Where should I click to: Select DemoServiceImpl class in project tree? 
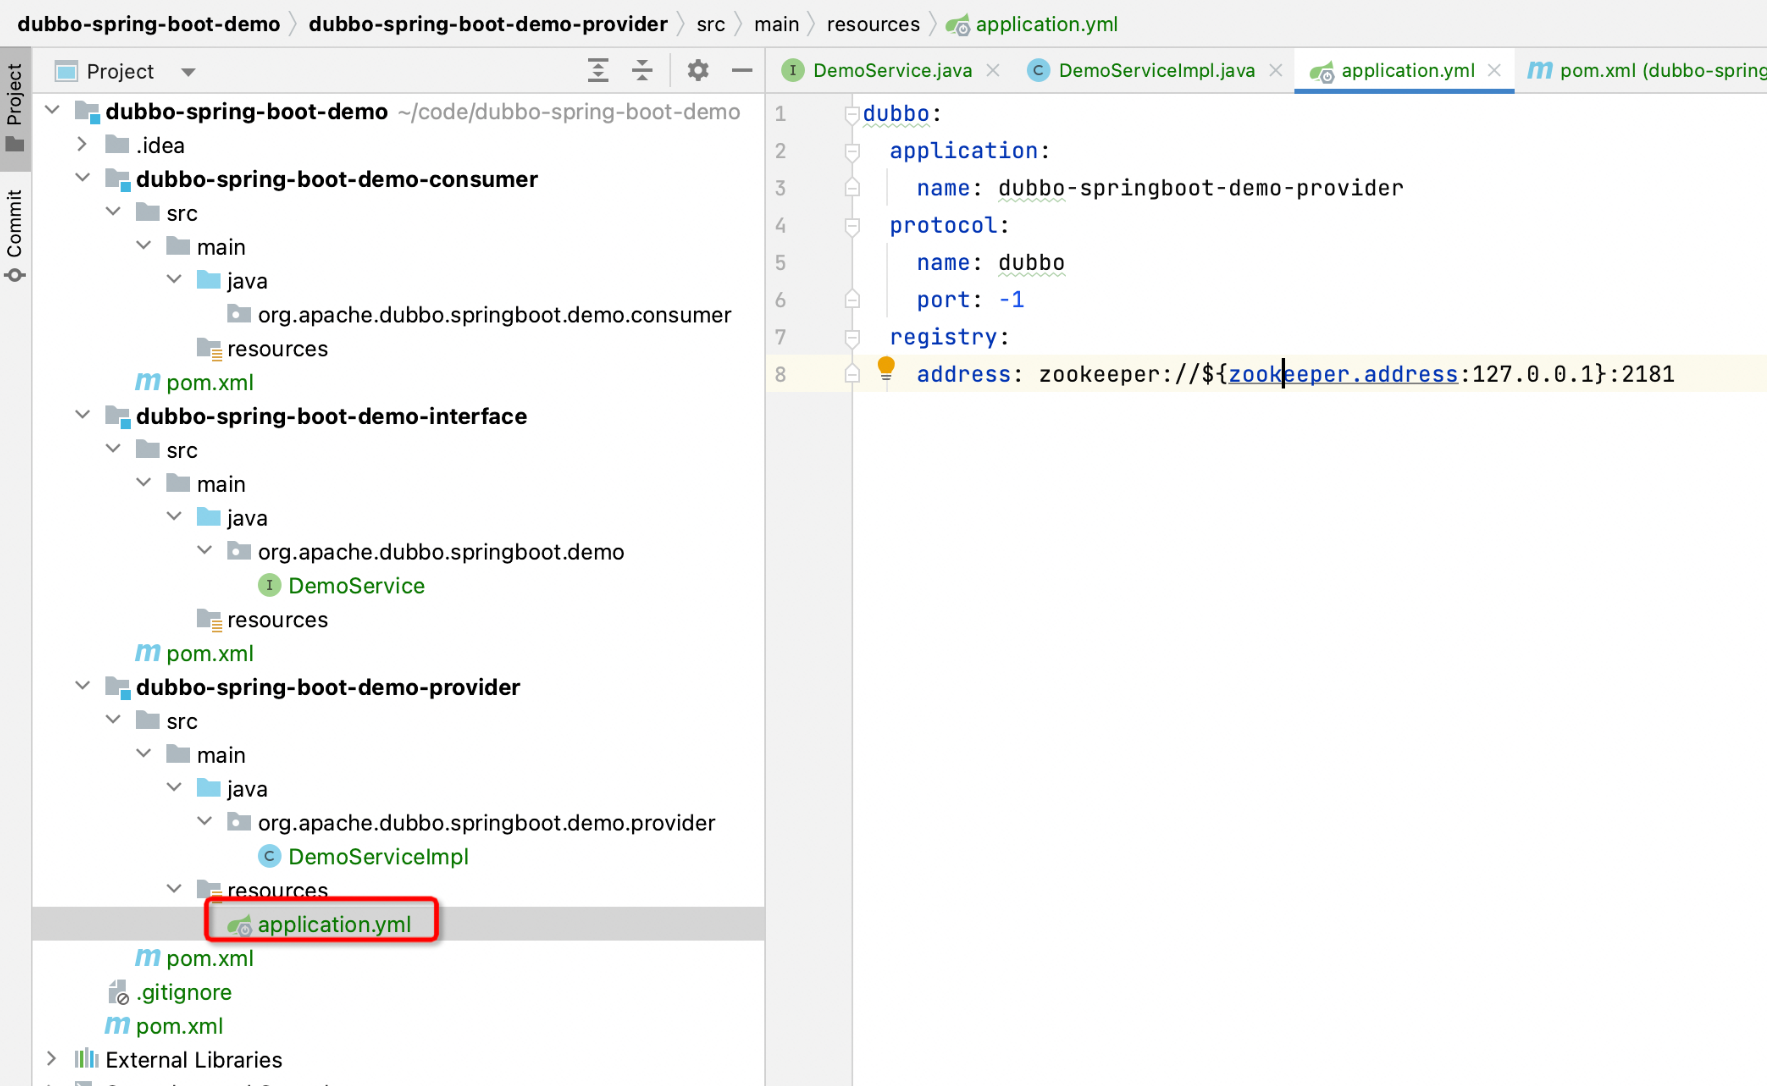pos(377,857)
